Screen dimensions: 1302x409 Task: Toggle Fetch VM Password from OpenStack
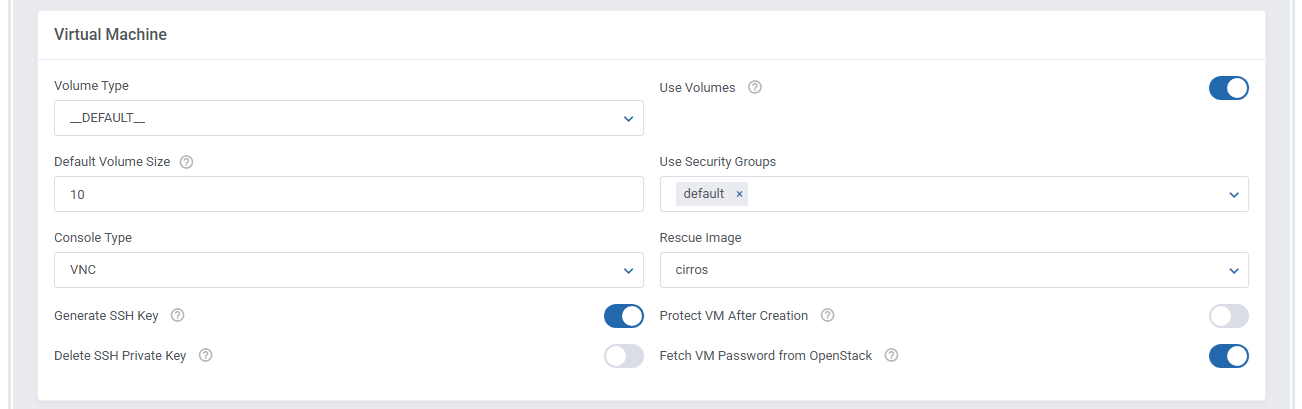click(x=1228, y=356)
